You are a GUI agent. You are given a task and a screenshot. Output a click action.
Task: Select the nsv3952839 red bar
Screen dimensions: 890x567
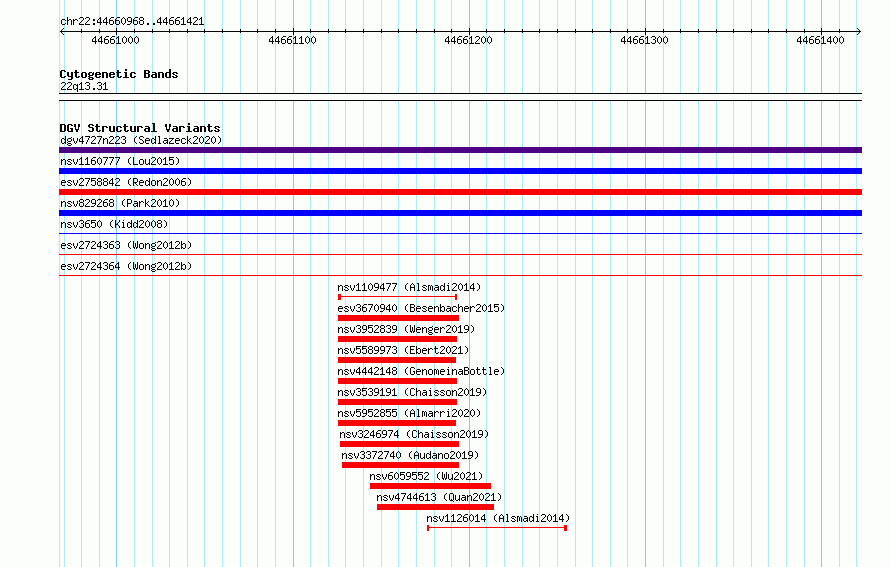(397, 339)
